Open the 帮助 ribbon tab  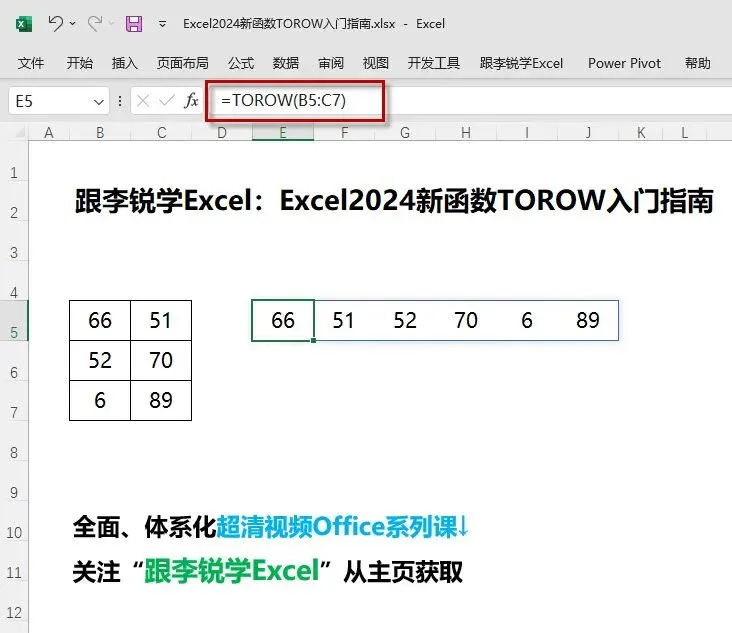pyautogui.click(x=697, y=63)
